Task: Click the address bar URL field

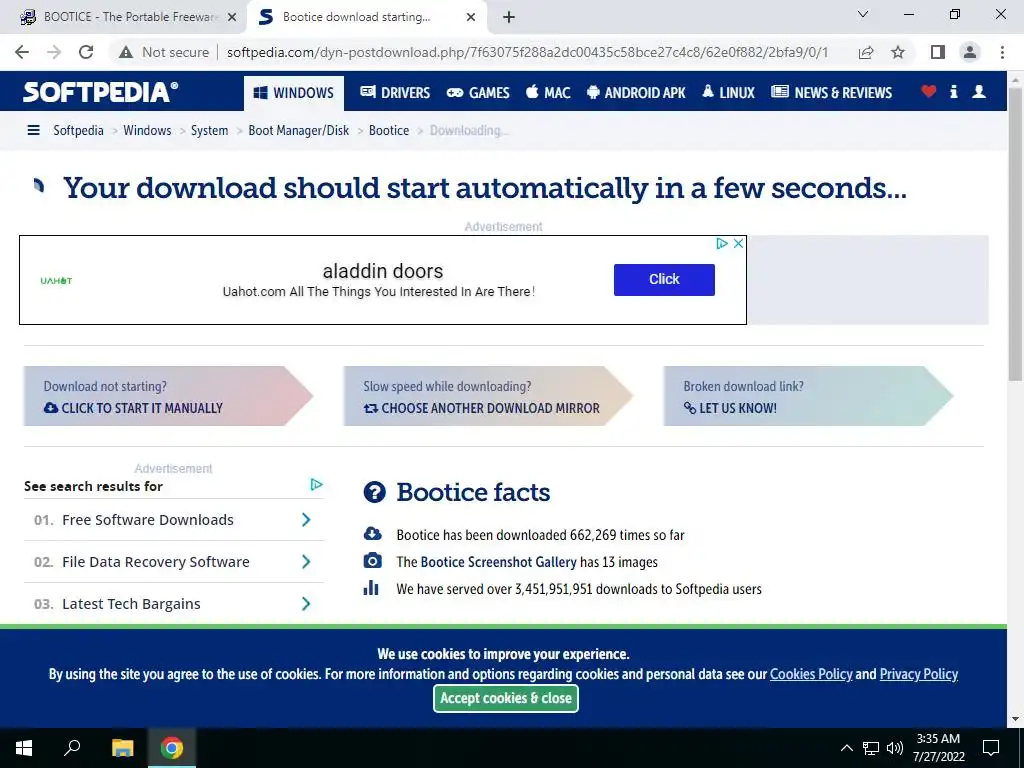Action: coord(527,52)
